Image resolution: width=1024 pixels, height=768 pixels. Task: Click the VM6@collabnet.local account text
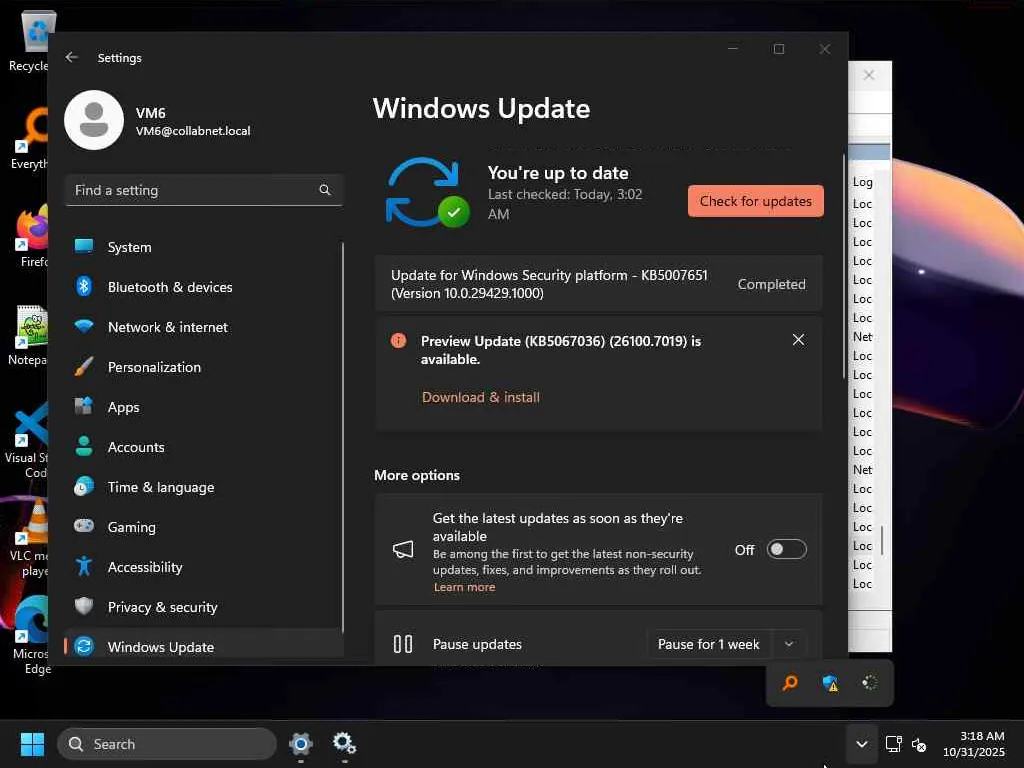[x=193, y=131]
